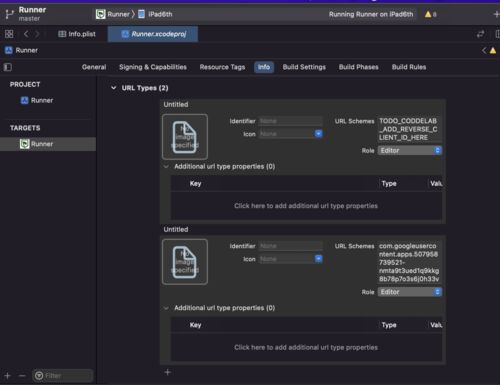The image size is (500, 385).
Task: Collapse the URL Types (2) section
Action: coord(114,88)
